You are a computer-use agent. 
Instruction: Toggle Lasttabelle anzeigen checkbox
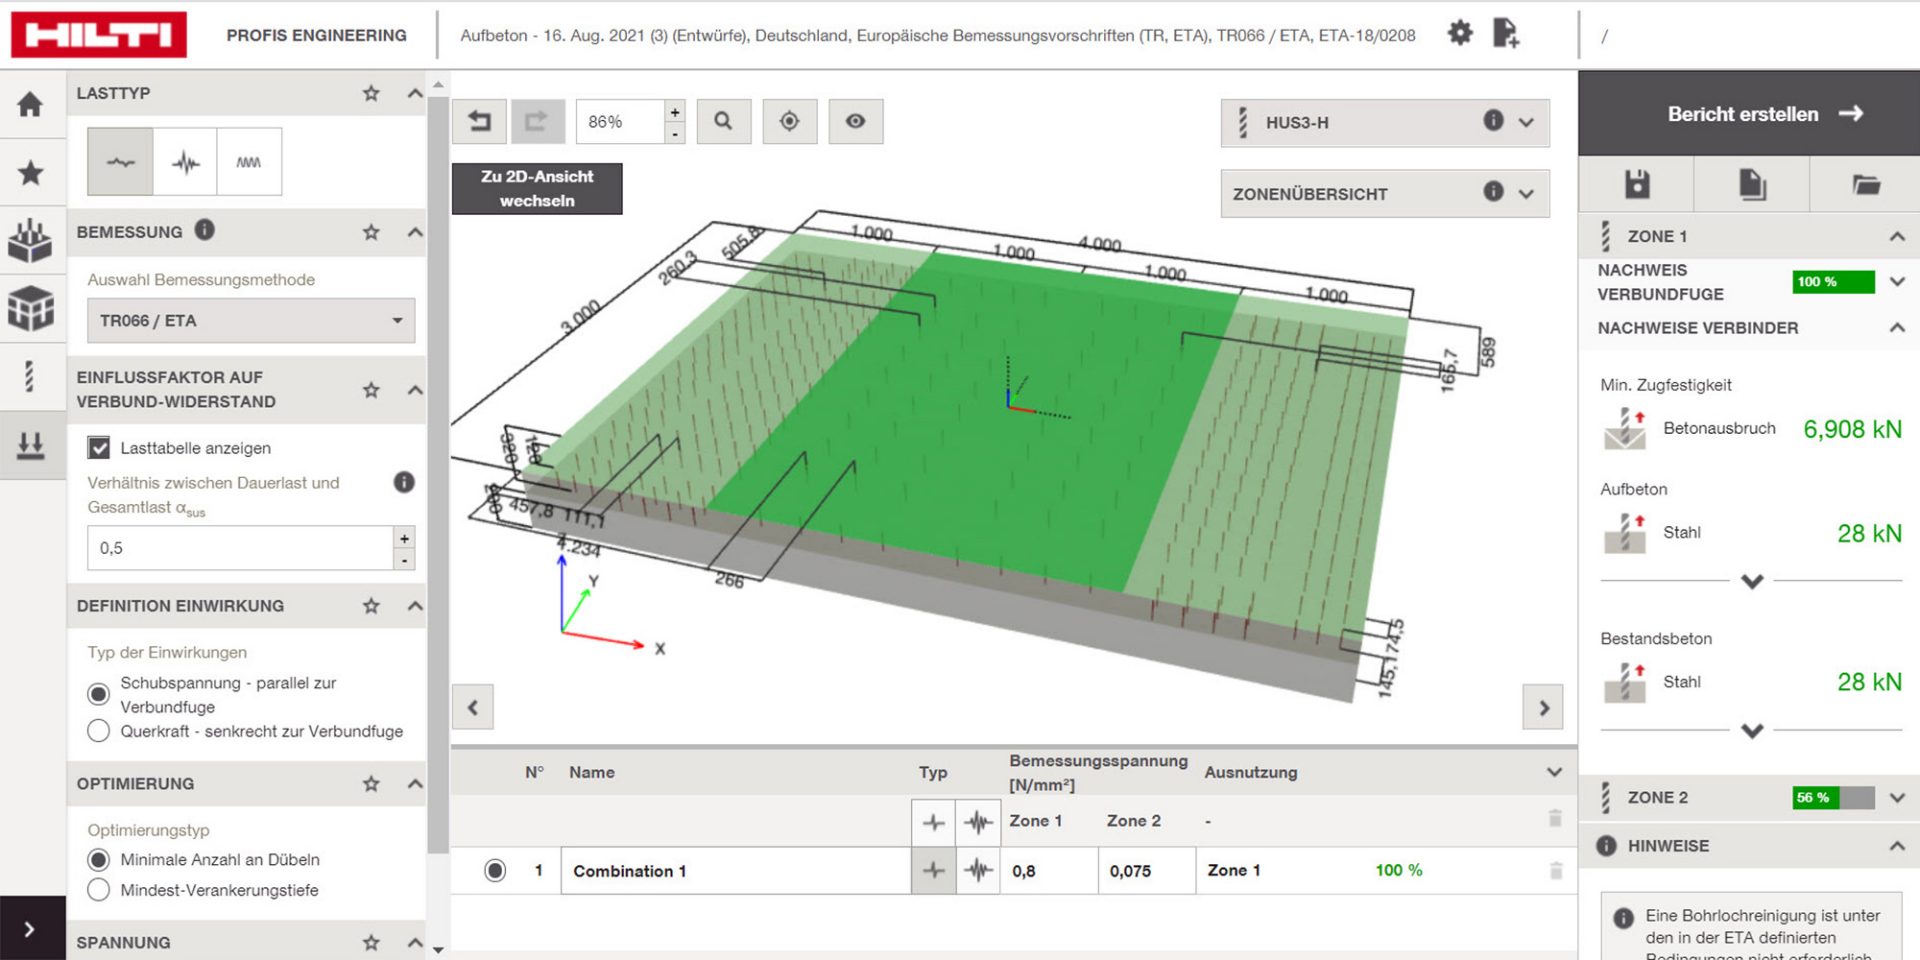click(x=99, y=448)
